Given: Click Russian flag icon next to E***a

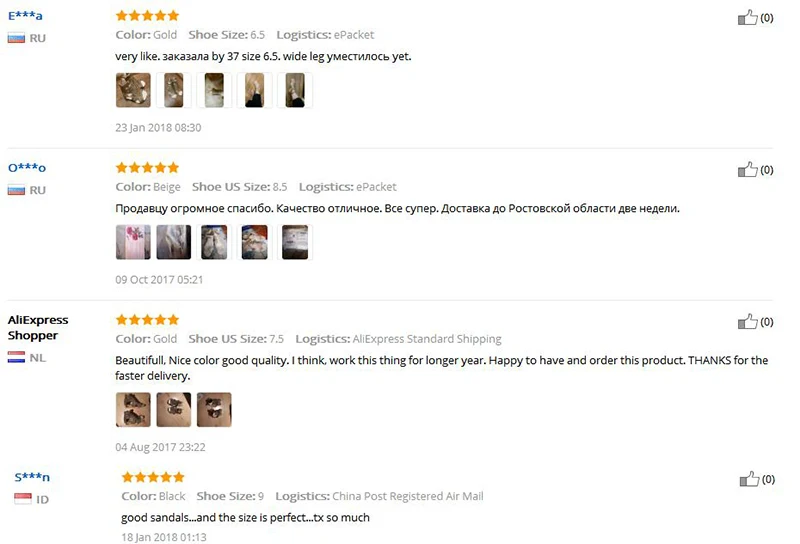Looking at the screenshot, I should pyautogui.click(x=16, y=38).
